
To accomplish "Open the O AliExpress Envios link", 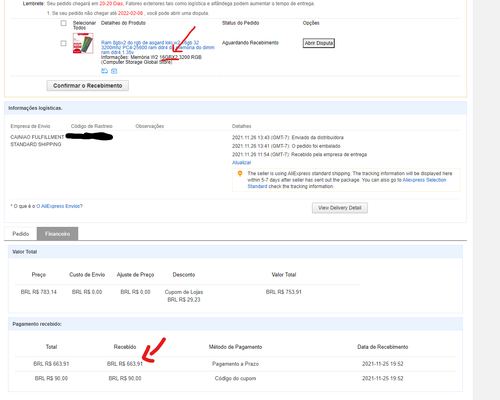I will pos(59,206).
